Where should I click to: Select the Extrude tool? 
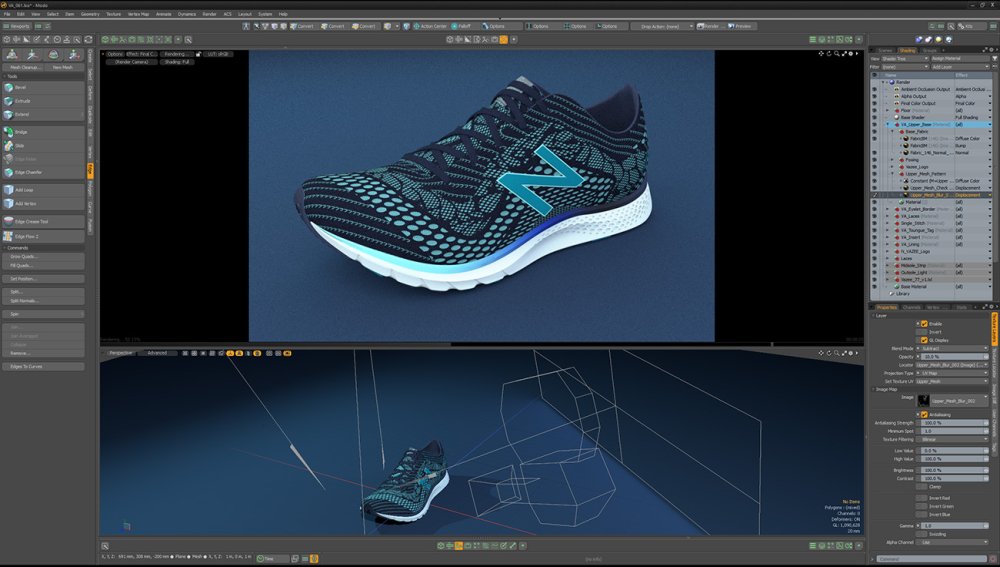(43, 101)
